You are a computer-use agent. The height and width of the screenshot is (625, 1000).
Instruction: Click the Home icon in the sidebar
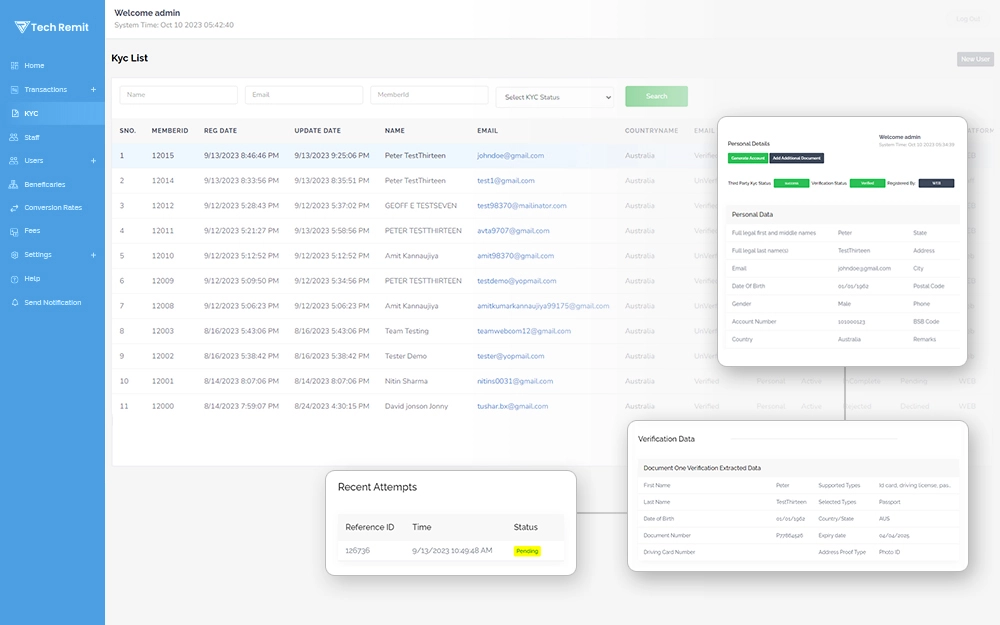tap(14, 66)
